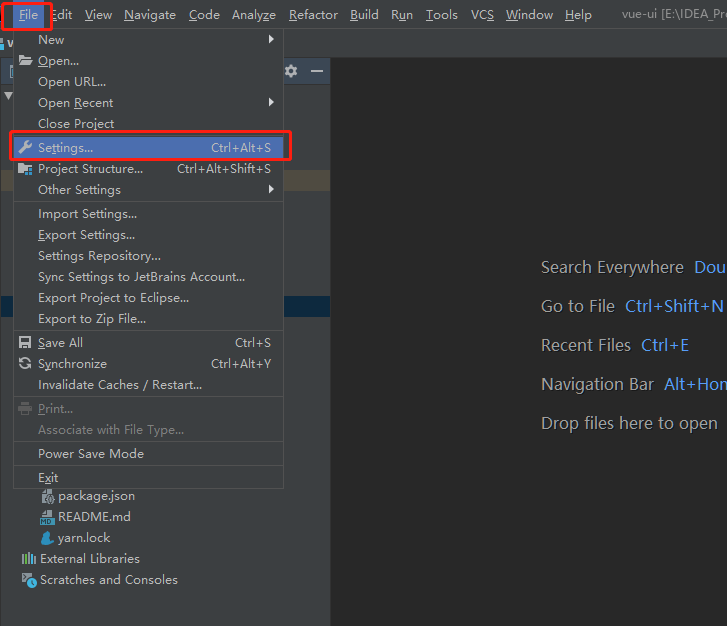This screenshot has height=626, width=727.
Task: Select External Libraries node
Action: (90, 559)
